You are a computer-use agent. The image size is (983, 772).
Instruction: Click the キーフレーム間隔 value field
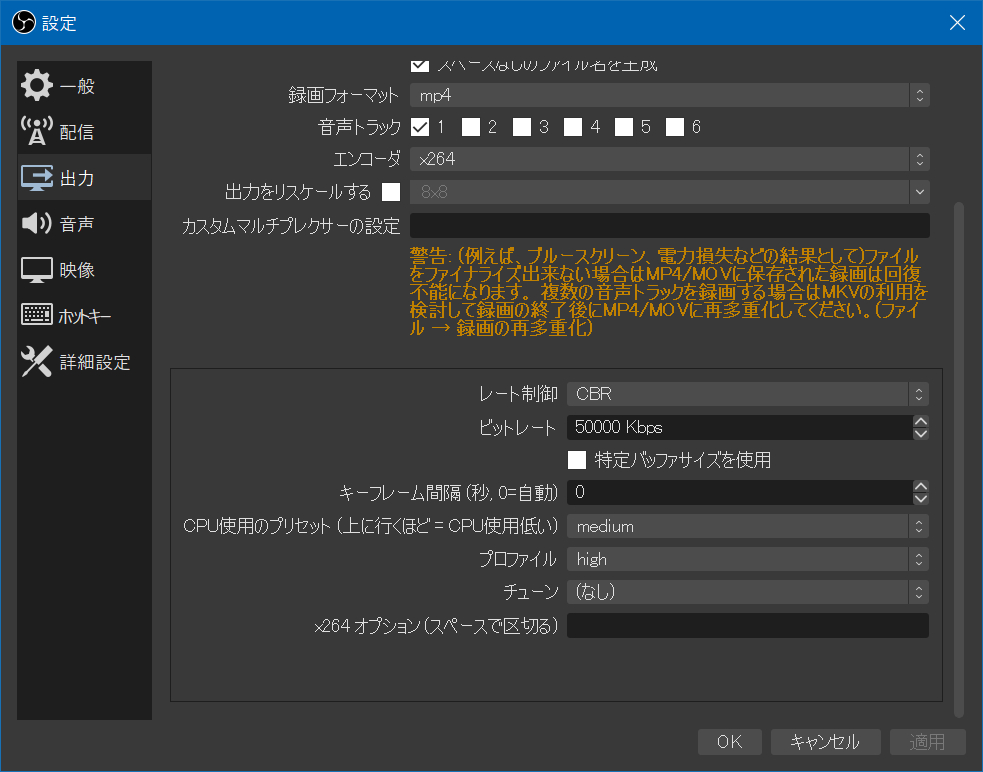[x=740, y=492]
